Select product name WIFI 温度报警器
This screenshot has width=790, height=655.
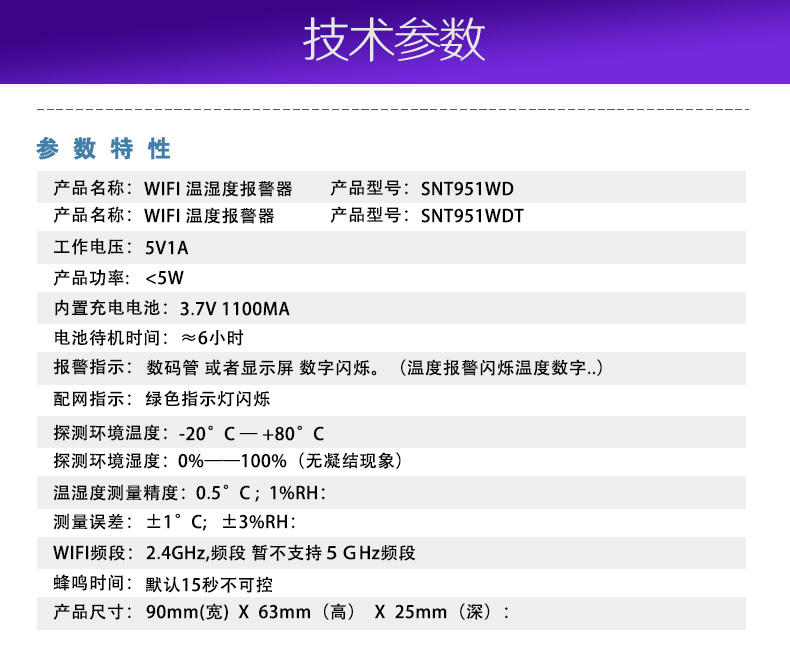pyautogui.click(x=209, y=216)
